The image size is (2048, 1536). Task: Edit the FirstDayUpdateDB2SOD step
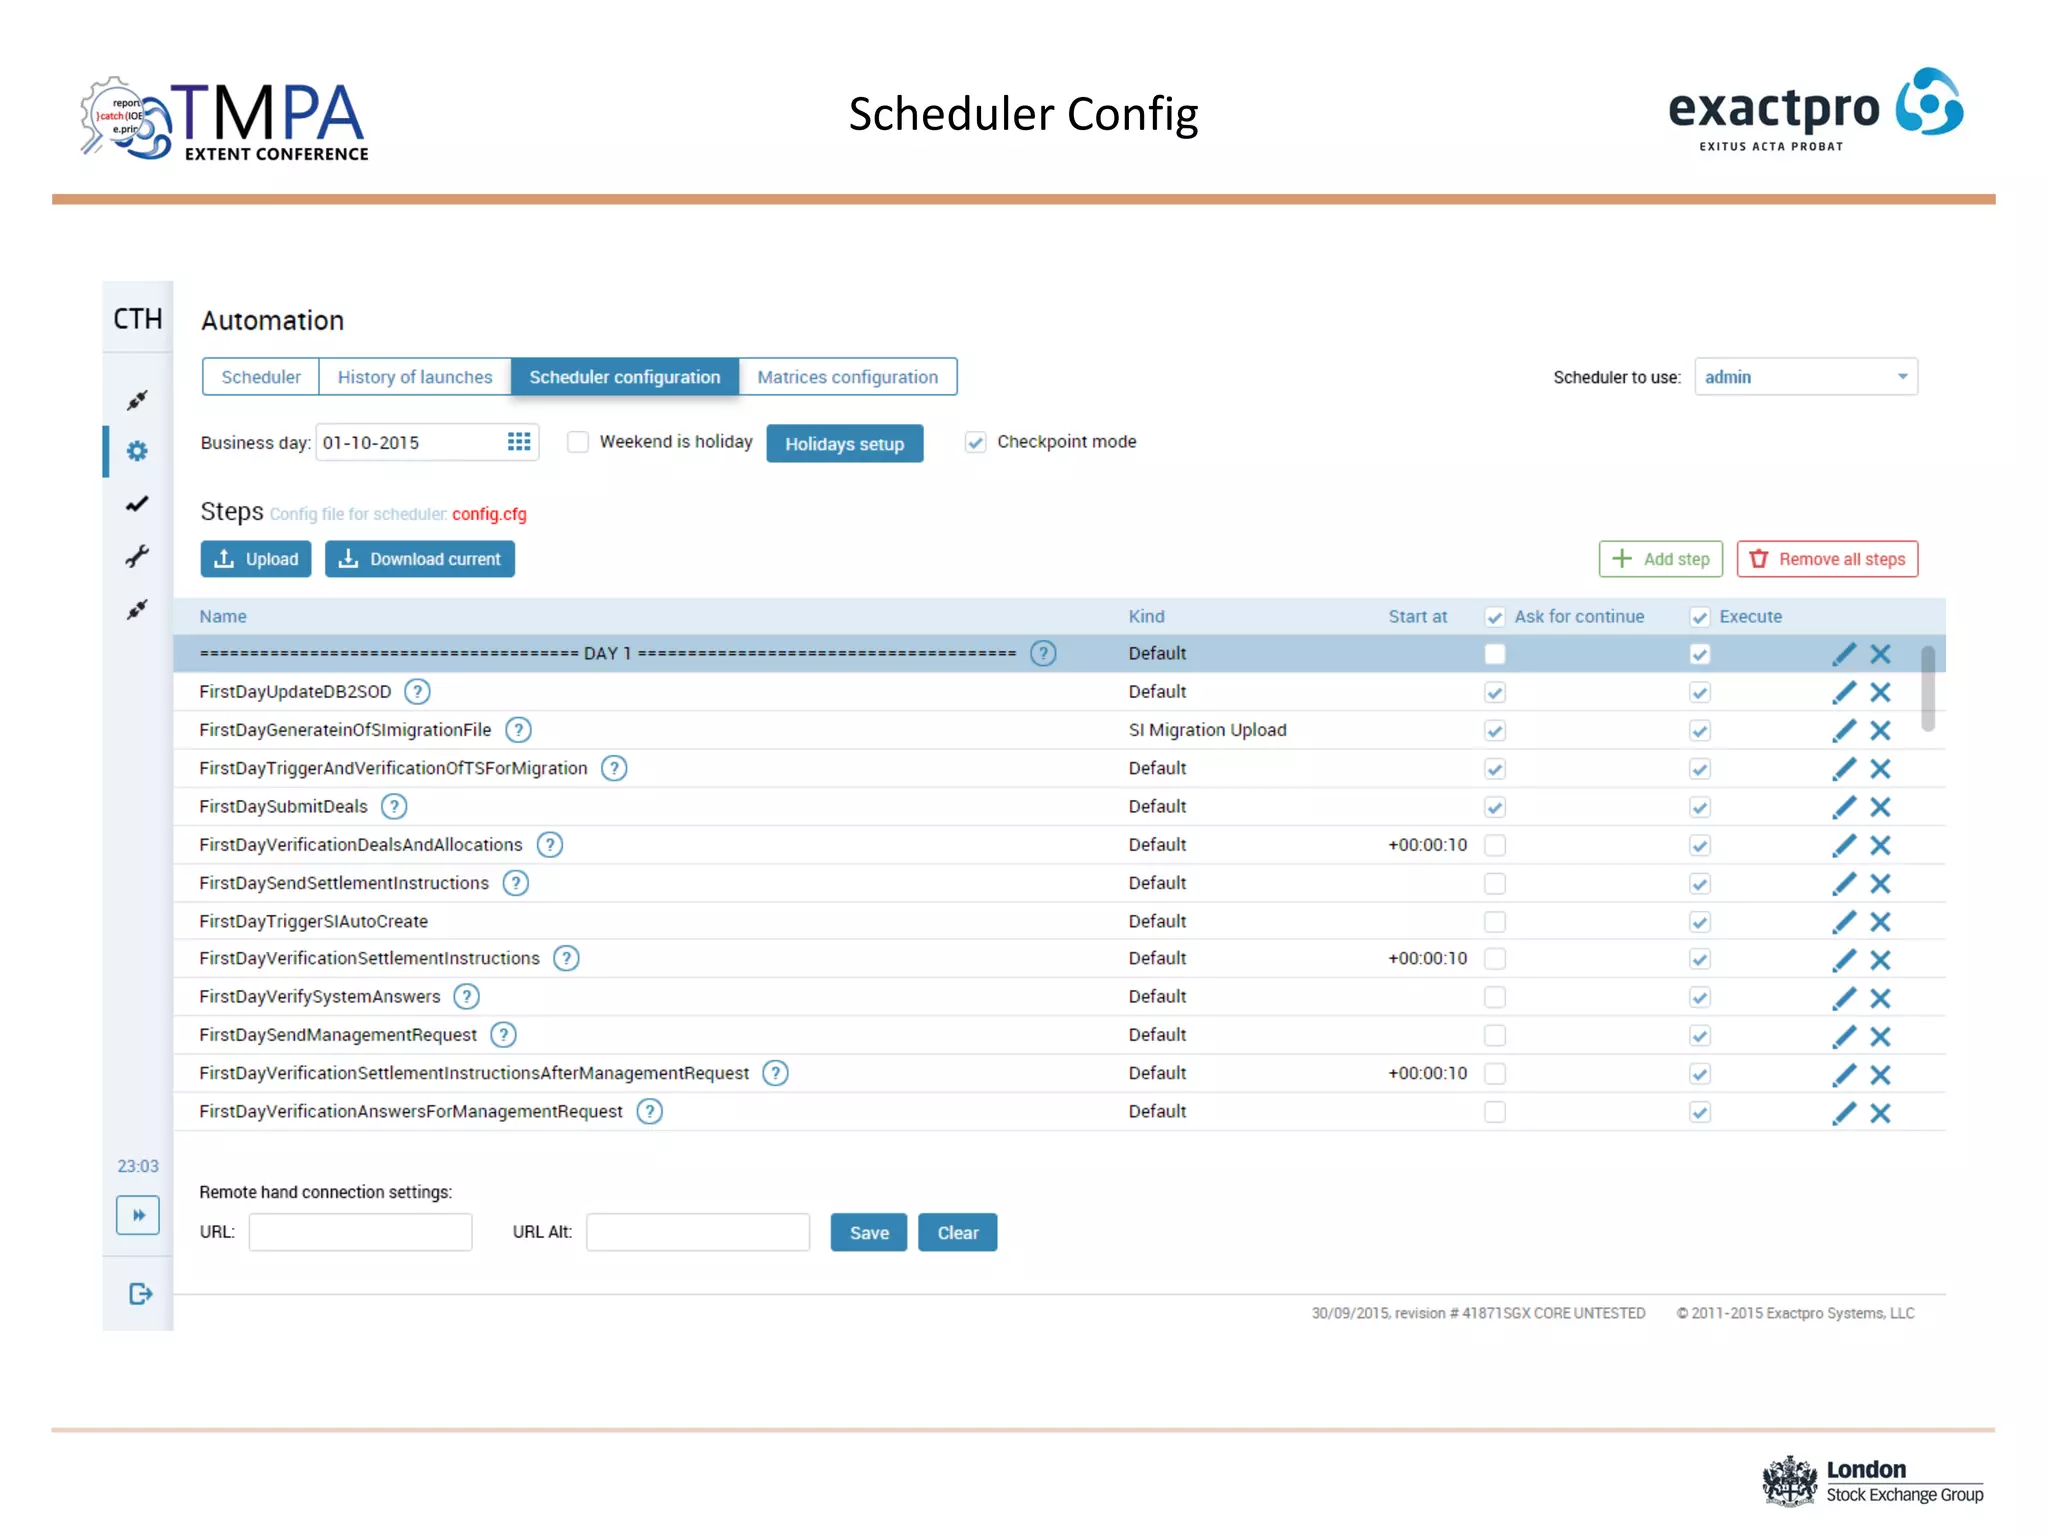click(1844, 692)
